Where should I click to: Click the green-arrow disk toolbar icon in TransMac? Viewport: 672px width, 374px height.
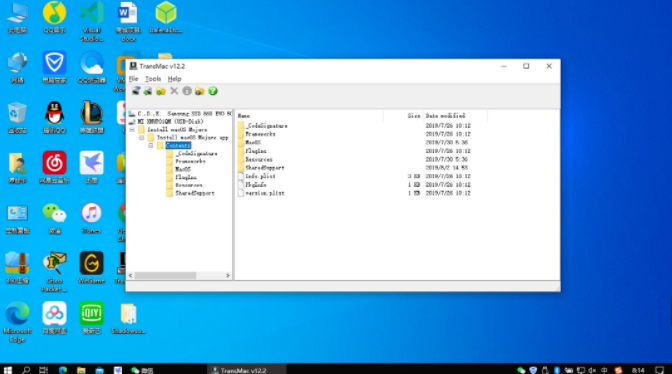tap(148, 91)
